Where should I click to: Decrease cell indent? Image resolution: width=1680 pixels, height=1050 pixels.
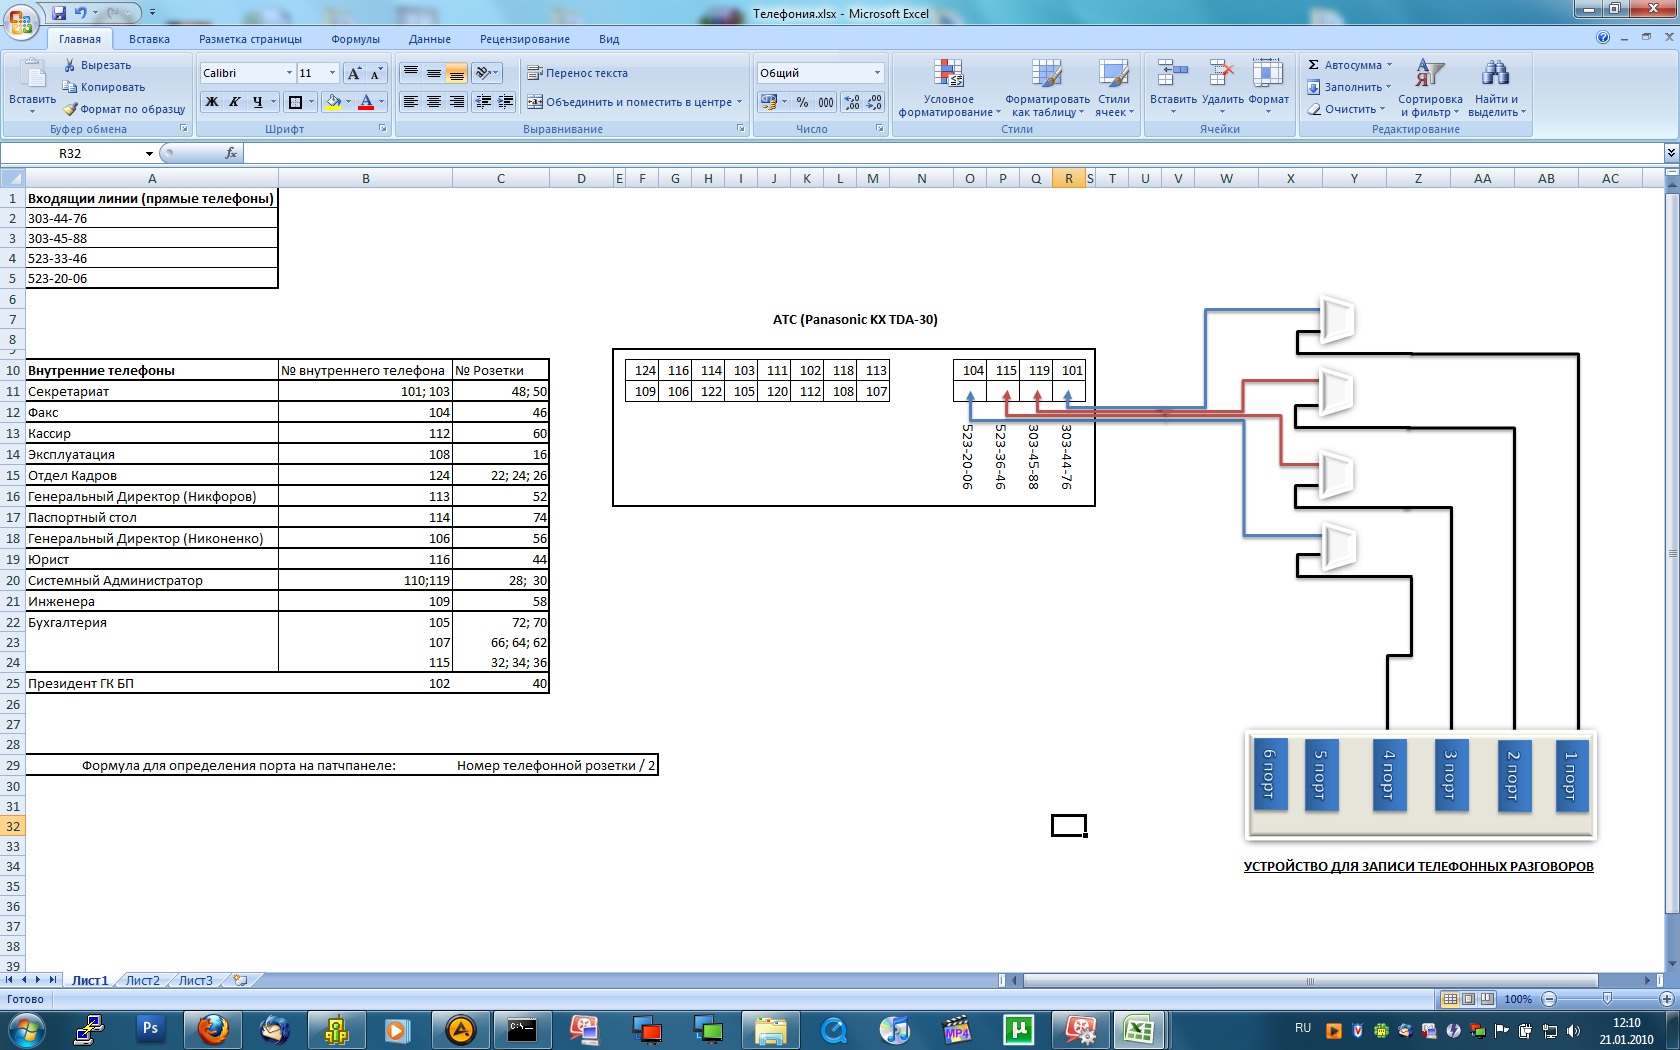point(484,102)
